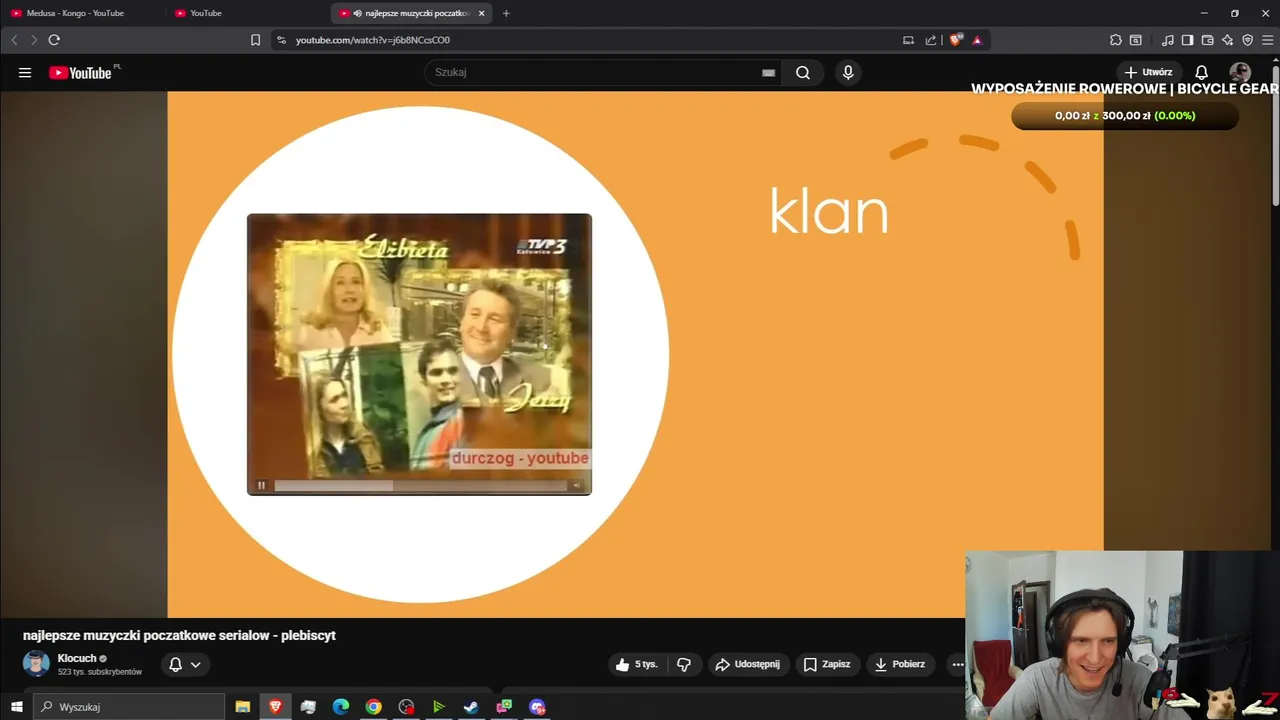The height and width of the screenshot is (720, 1280).
Task: Click the address bar URL
Action: (x=373, y=40)
